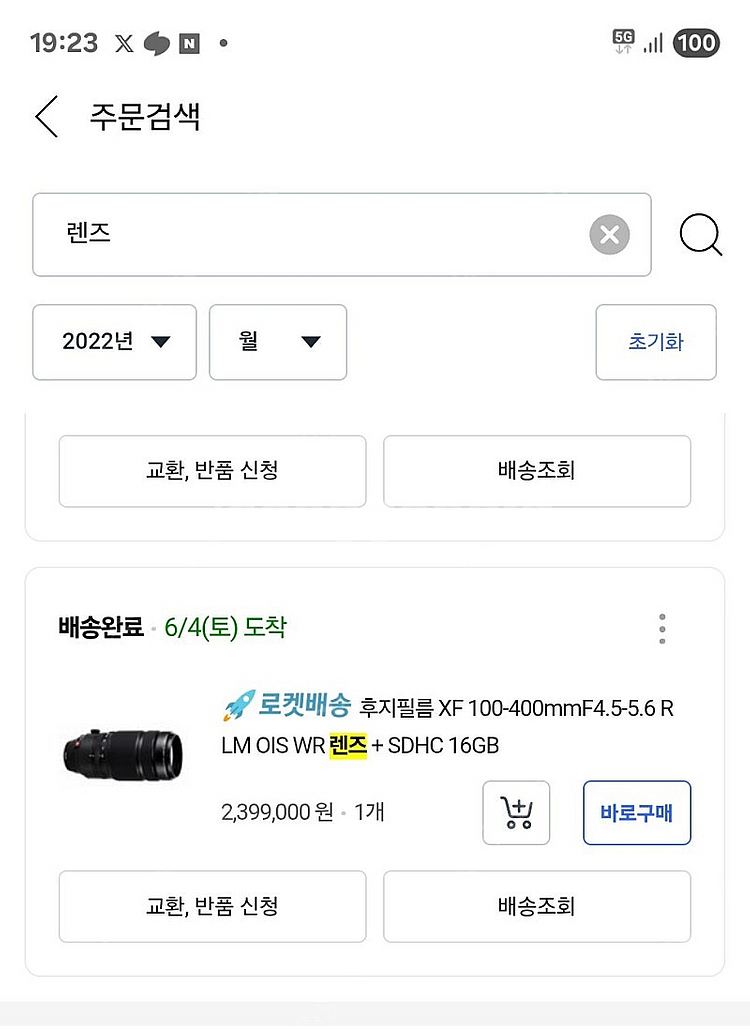Tap the N notification icon in status bar
The height and width of the screenshot is (1029, 750).
point(189,43)
